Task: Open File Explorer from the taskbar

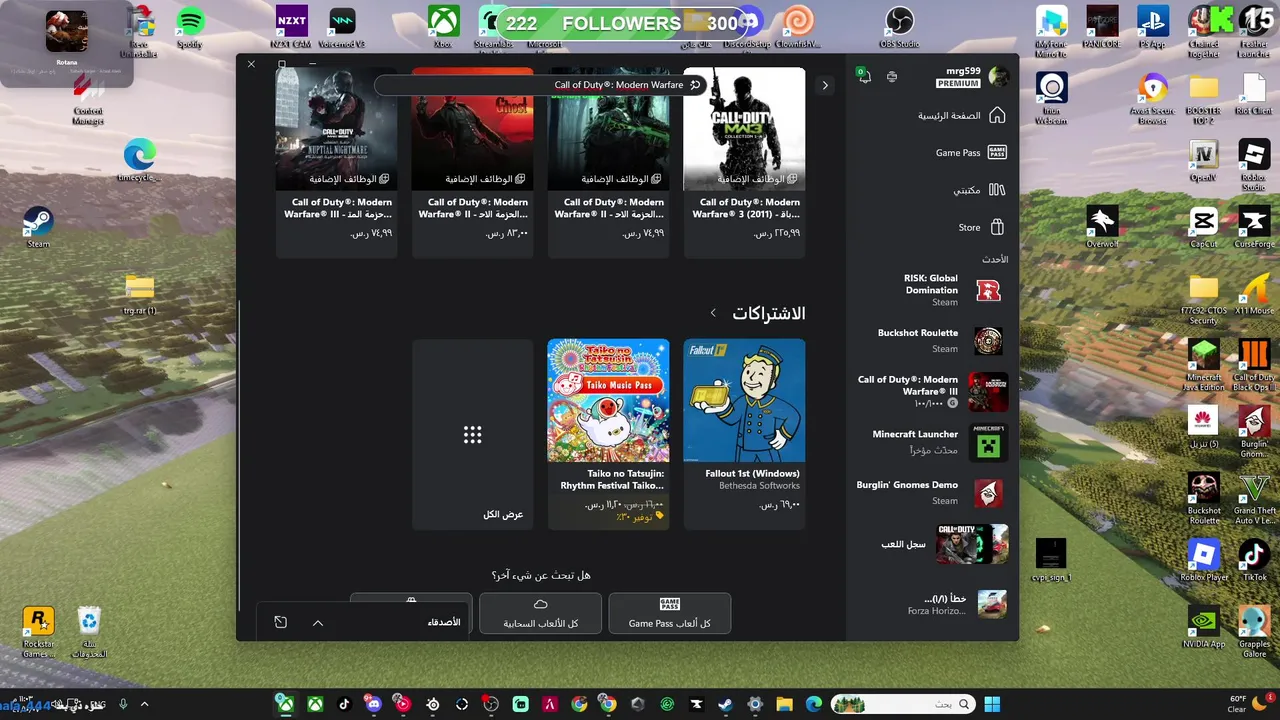Action: 784,704
